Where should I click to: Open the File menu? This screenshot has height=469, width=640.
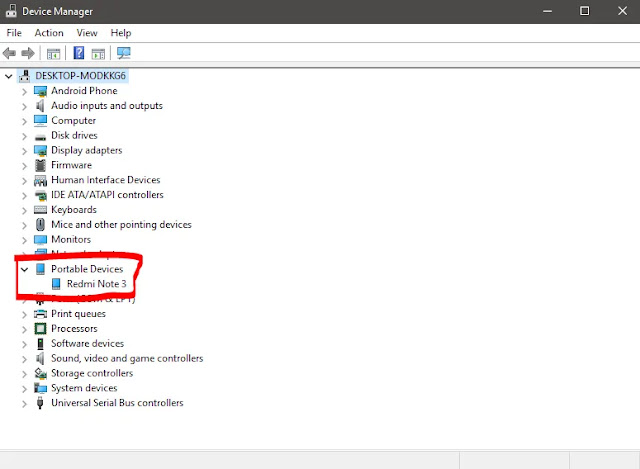click(14, 33)
